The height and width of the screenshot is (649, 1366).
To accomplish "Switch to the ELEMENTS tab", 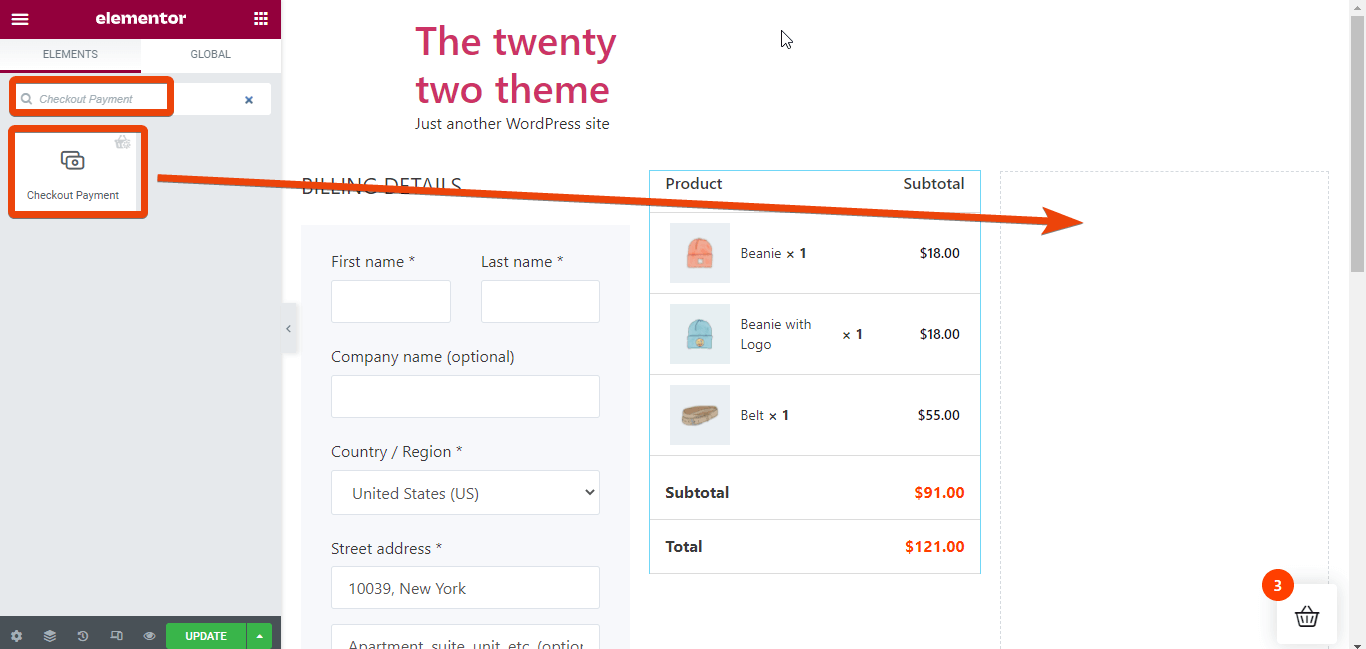I will [70, 54].
